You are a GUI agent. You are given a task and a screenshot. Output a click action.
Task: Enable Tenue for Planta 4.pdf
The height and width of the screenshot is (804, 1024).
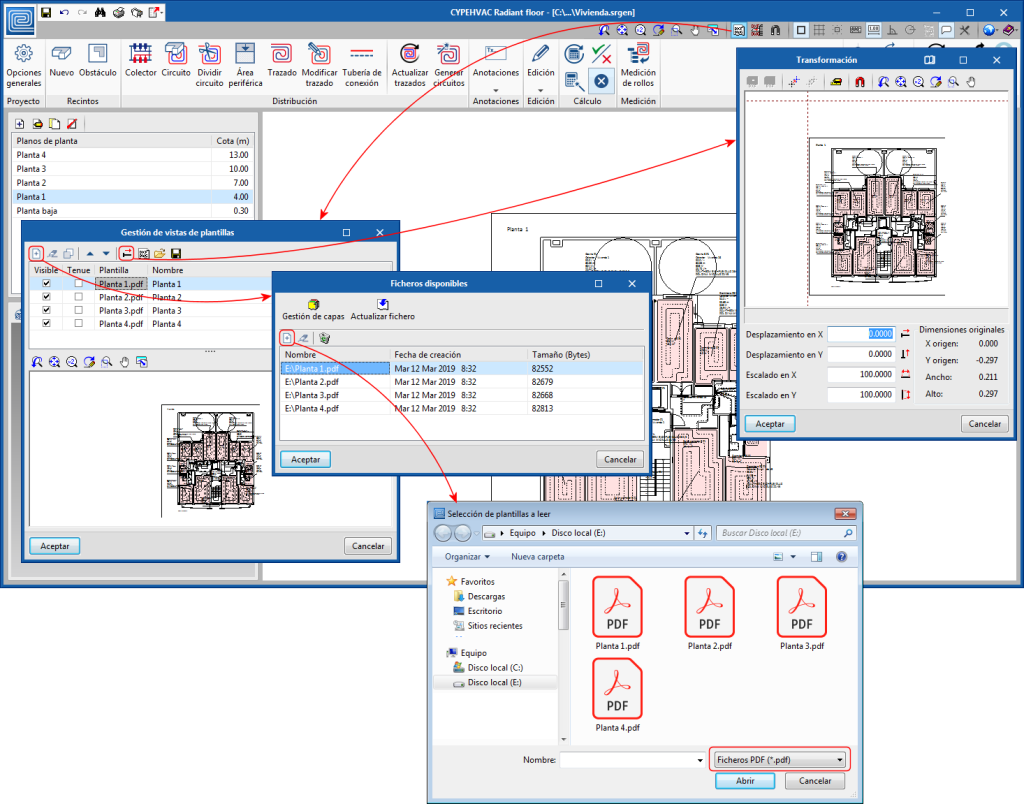[x=78, y=323]
